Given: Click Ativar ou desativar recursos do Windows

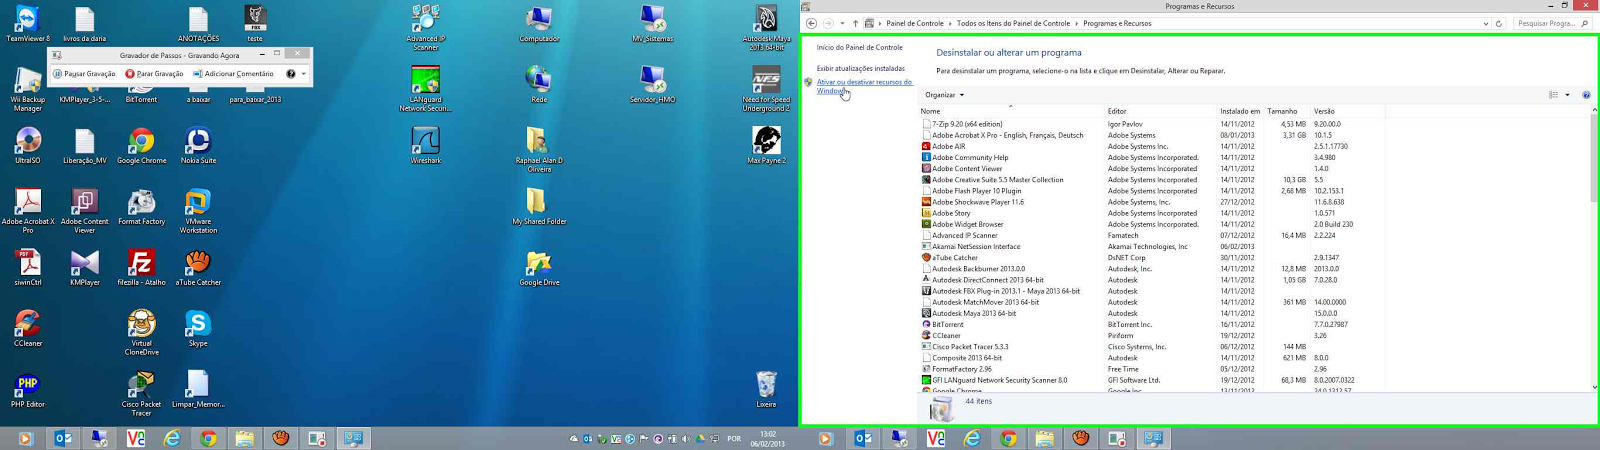Looking at the screenshot, I should tap(864, 86).
